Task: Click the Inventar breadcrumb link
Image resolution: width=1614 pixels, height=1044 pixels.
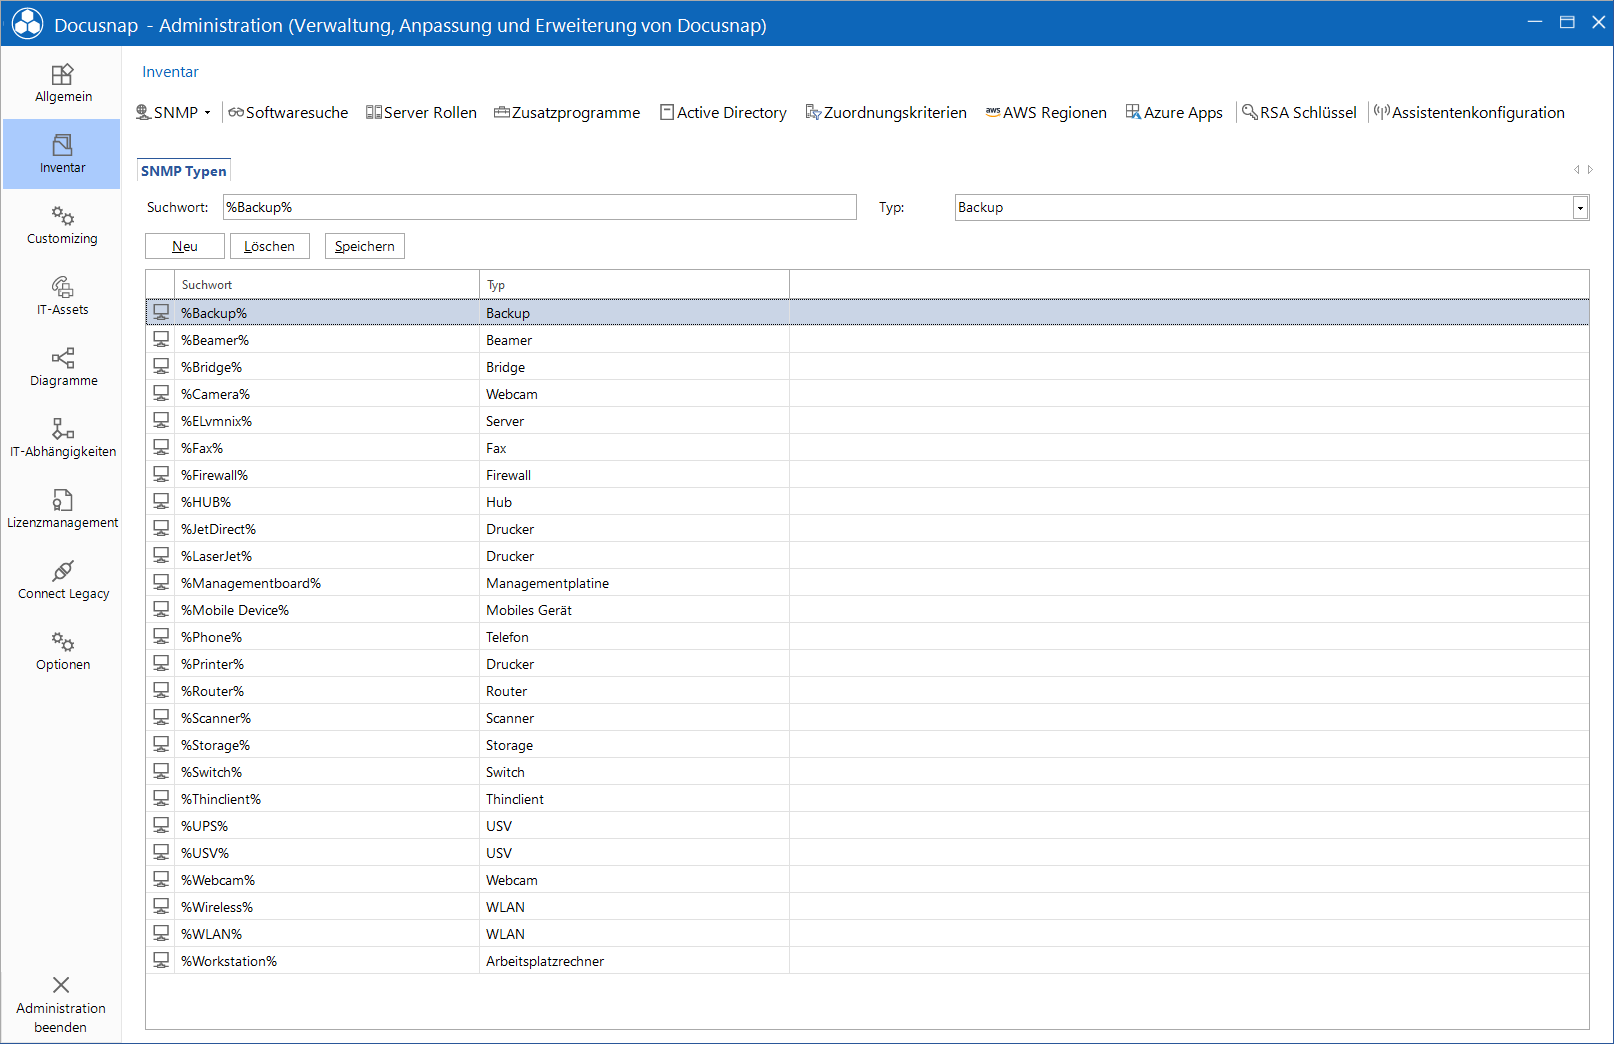Action: tap(170, 72)
